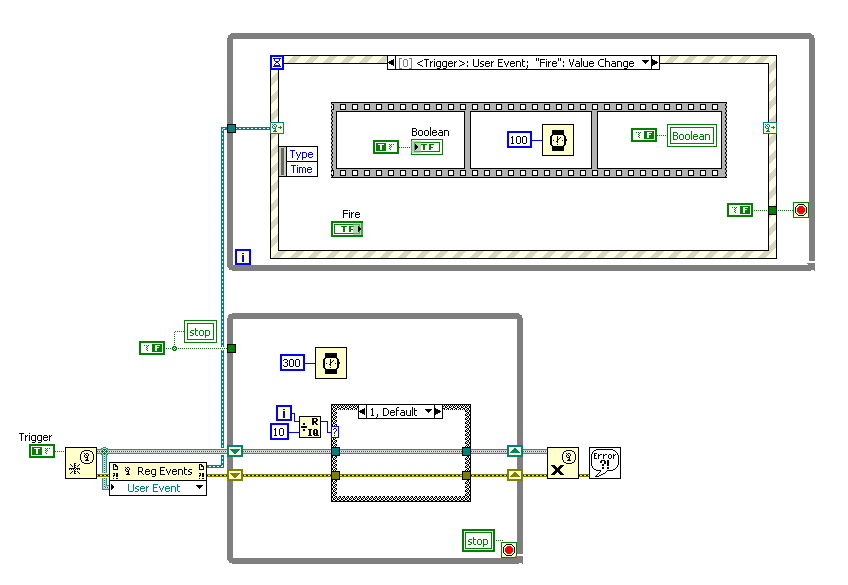The image size is (848, 585).
Task: Open the event case selector dropdown
Action: [645, 63]
